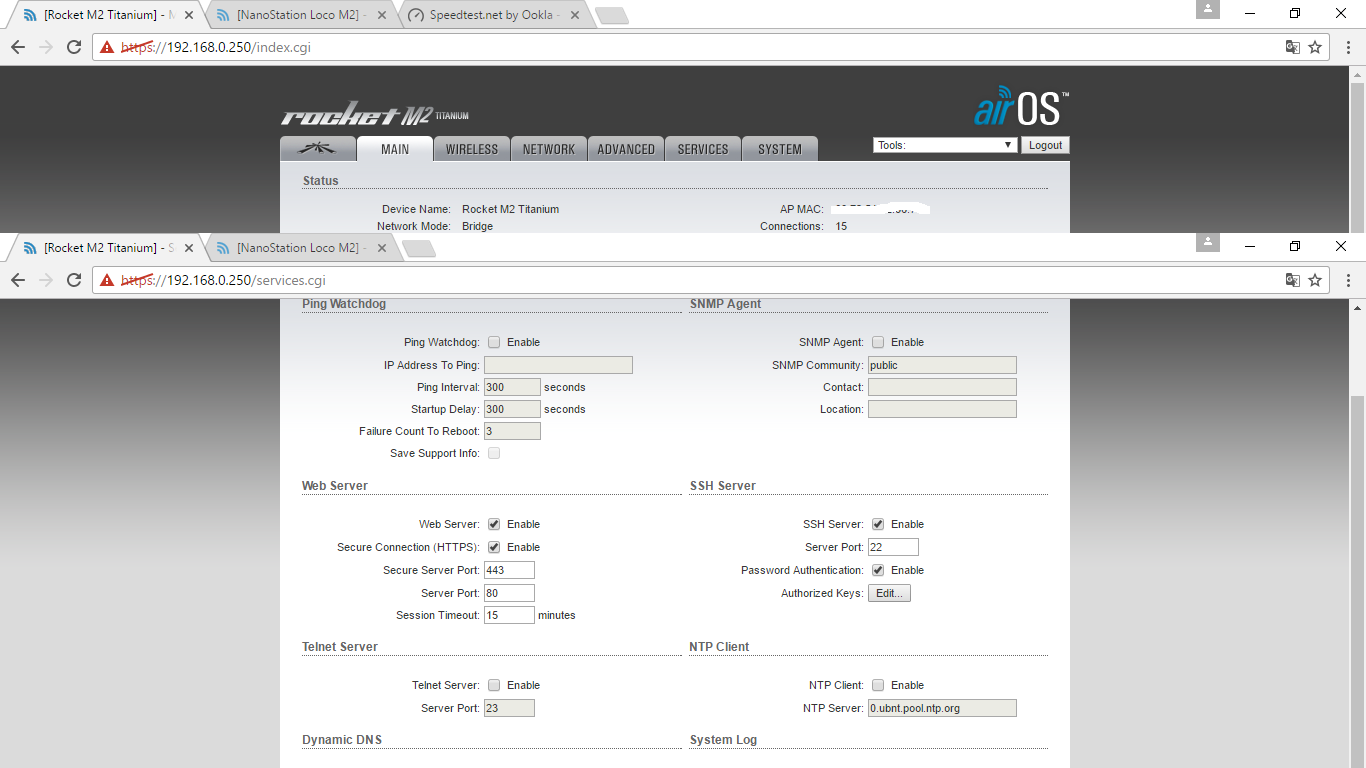
Task: Click reload icon in services.cgi window
Action: [x=74, y=280]
